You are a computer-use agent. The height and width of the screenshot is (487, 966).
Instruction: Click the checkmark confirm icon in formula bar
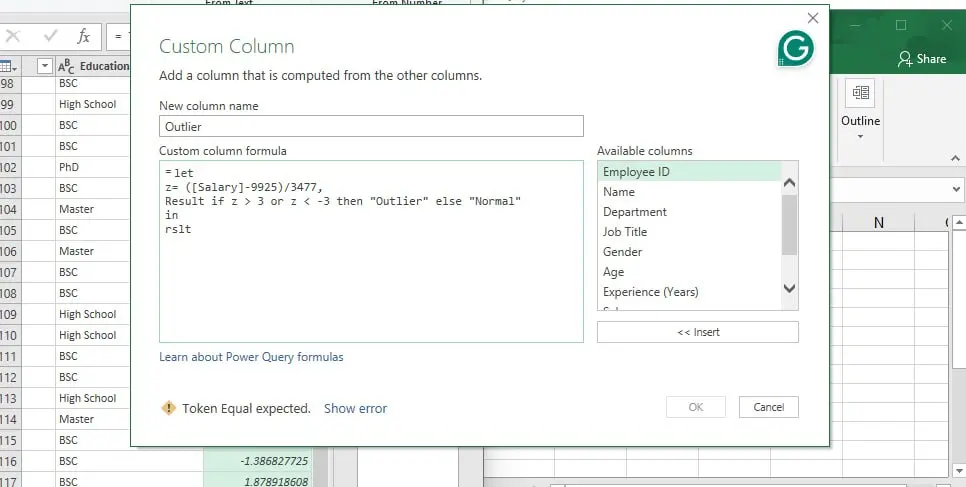click(51, 36)
